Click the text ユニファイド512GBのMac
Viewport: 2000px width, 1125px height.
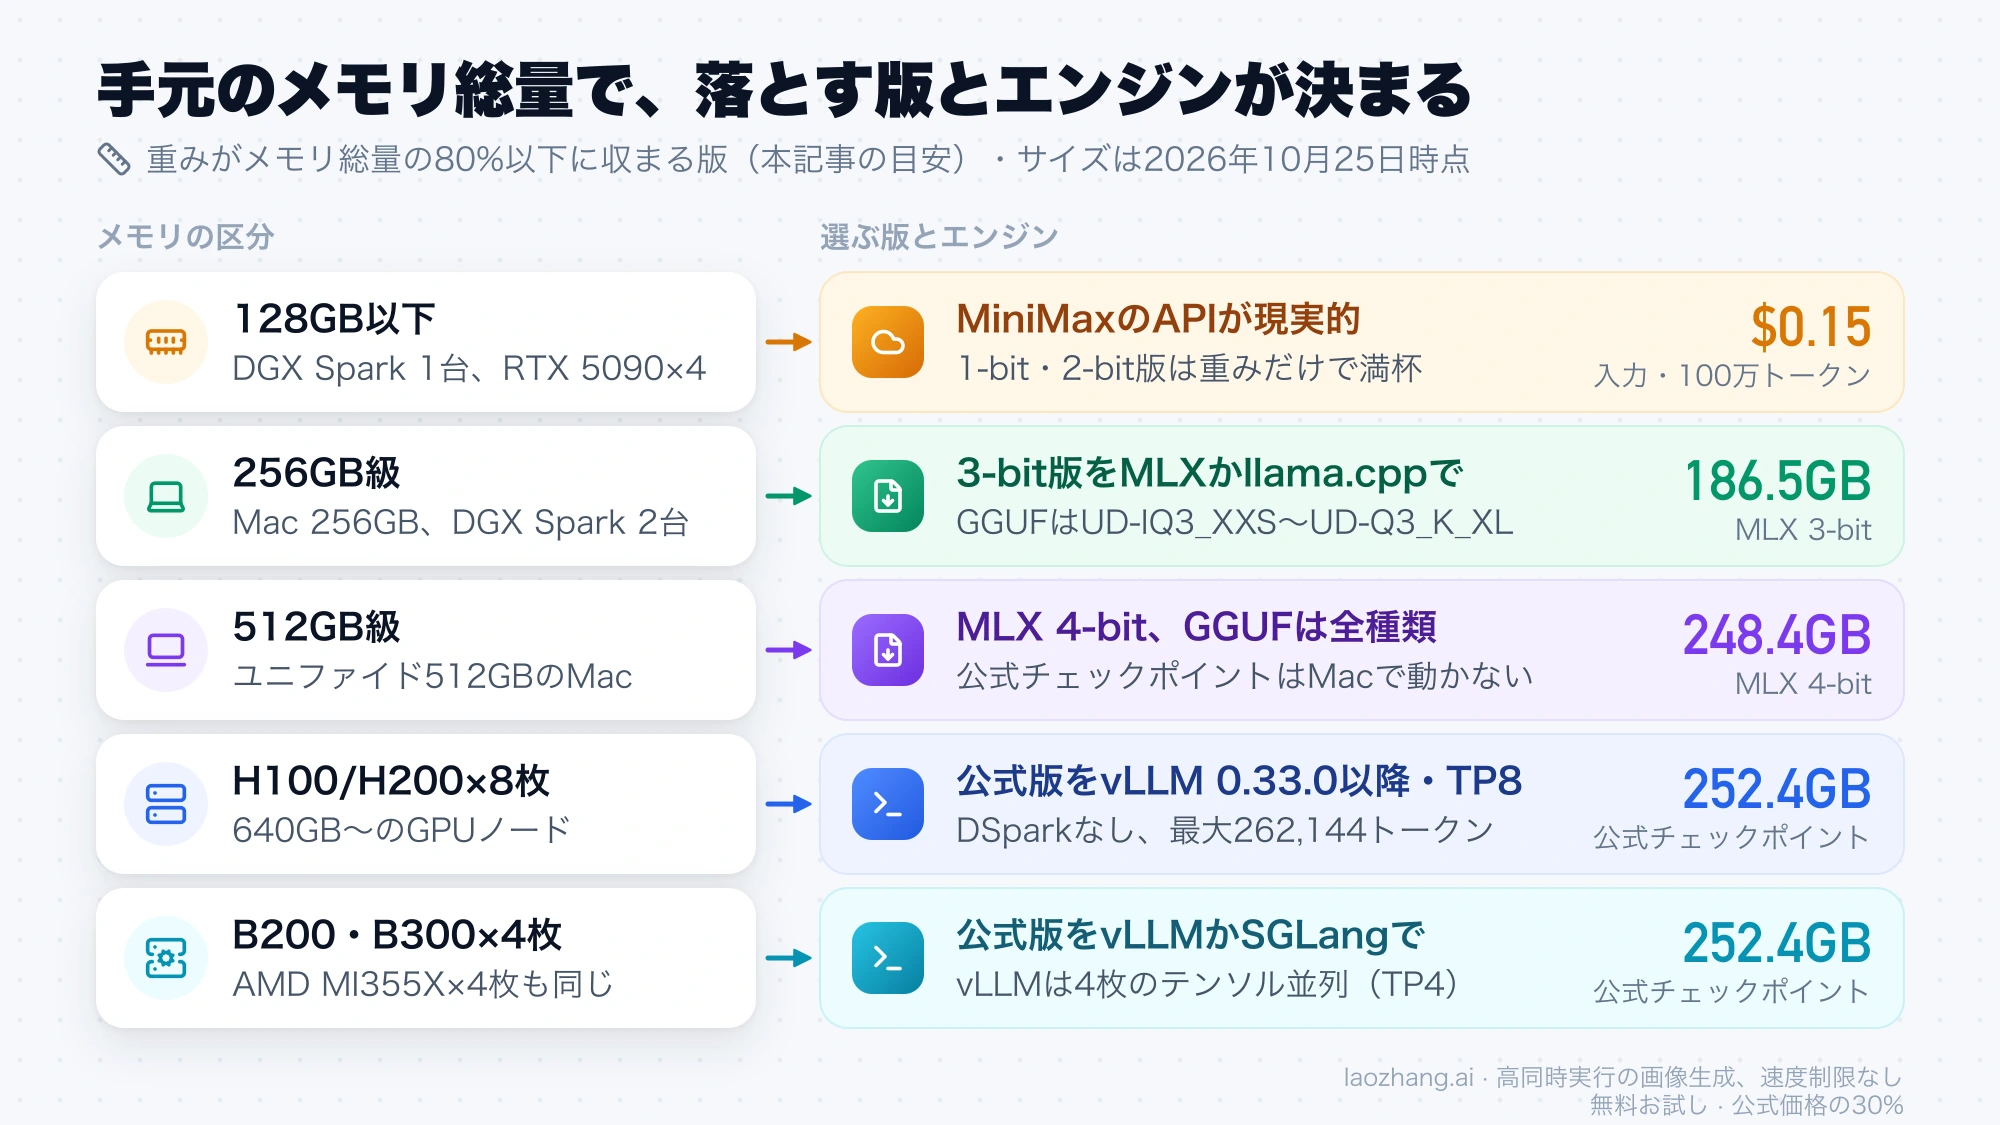432,677
